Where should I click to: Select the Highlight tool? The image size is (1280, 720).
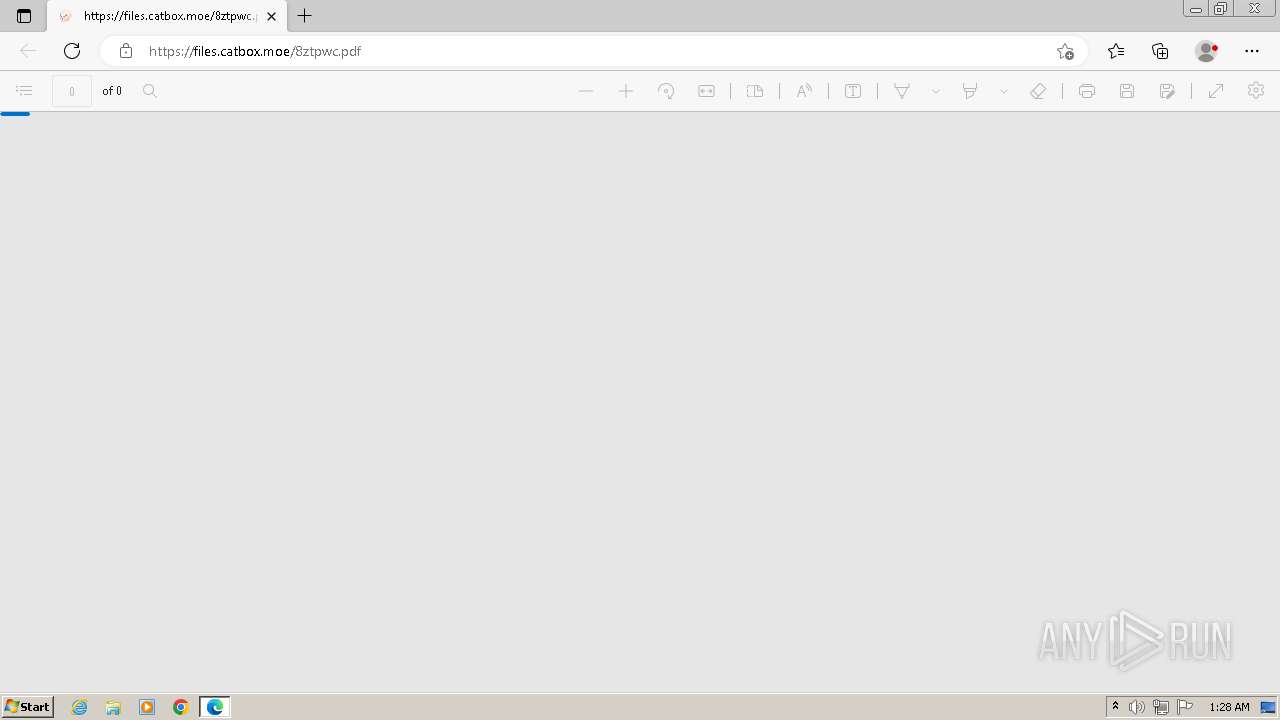[x=970, y=91]
